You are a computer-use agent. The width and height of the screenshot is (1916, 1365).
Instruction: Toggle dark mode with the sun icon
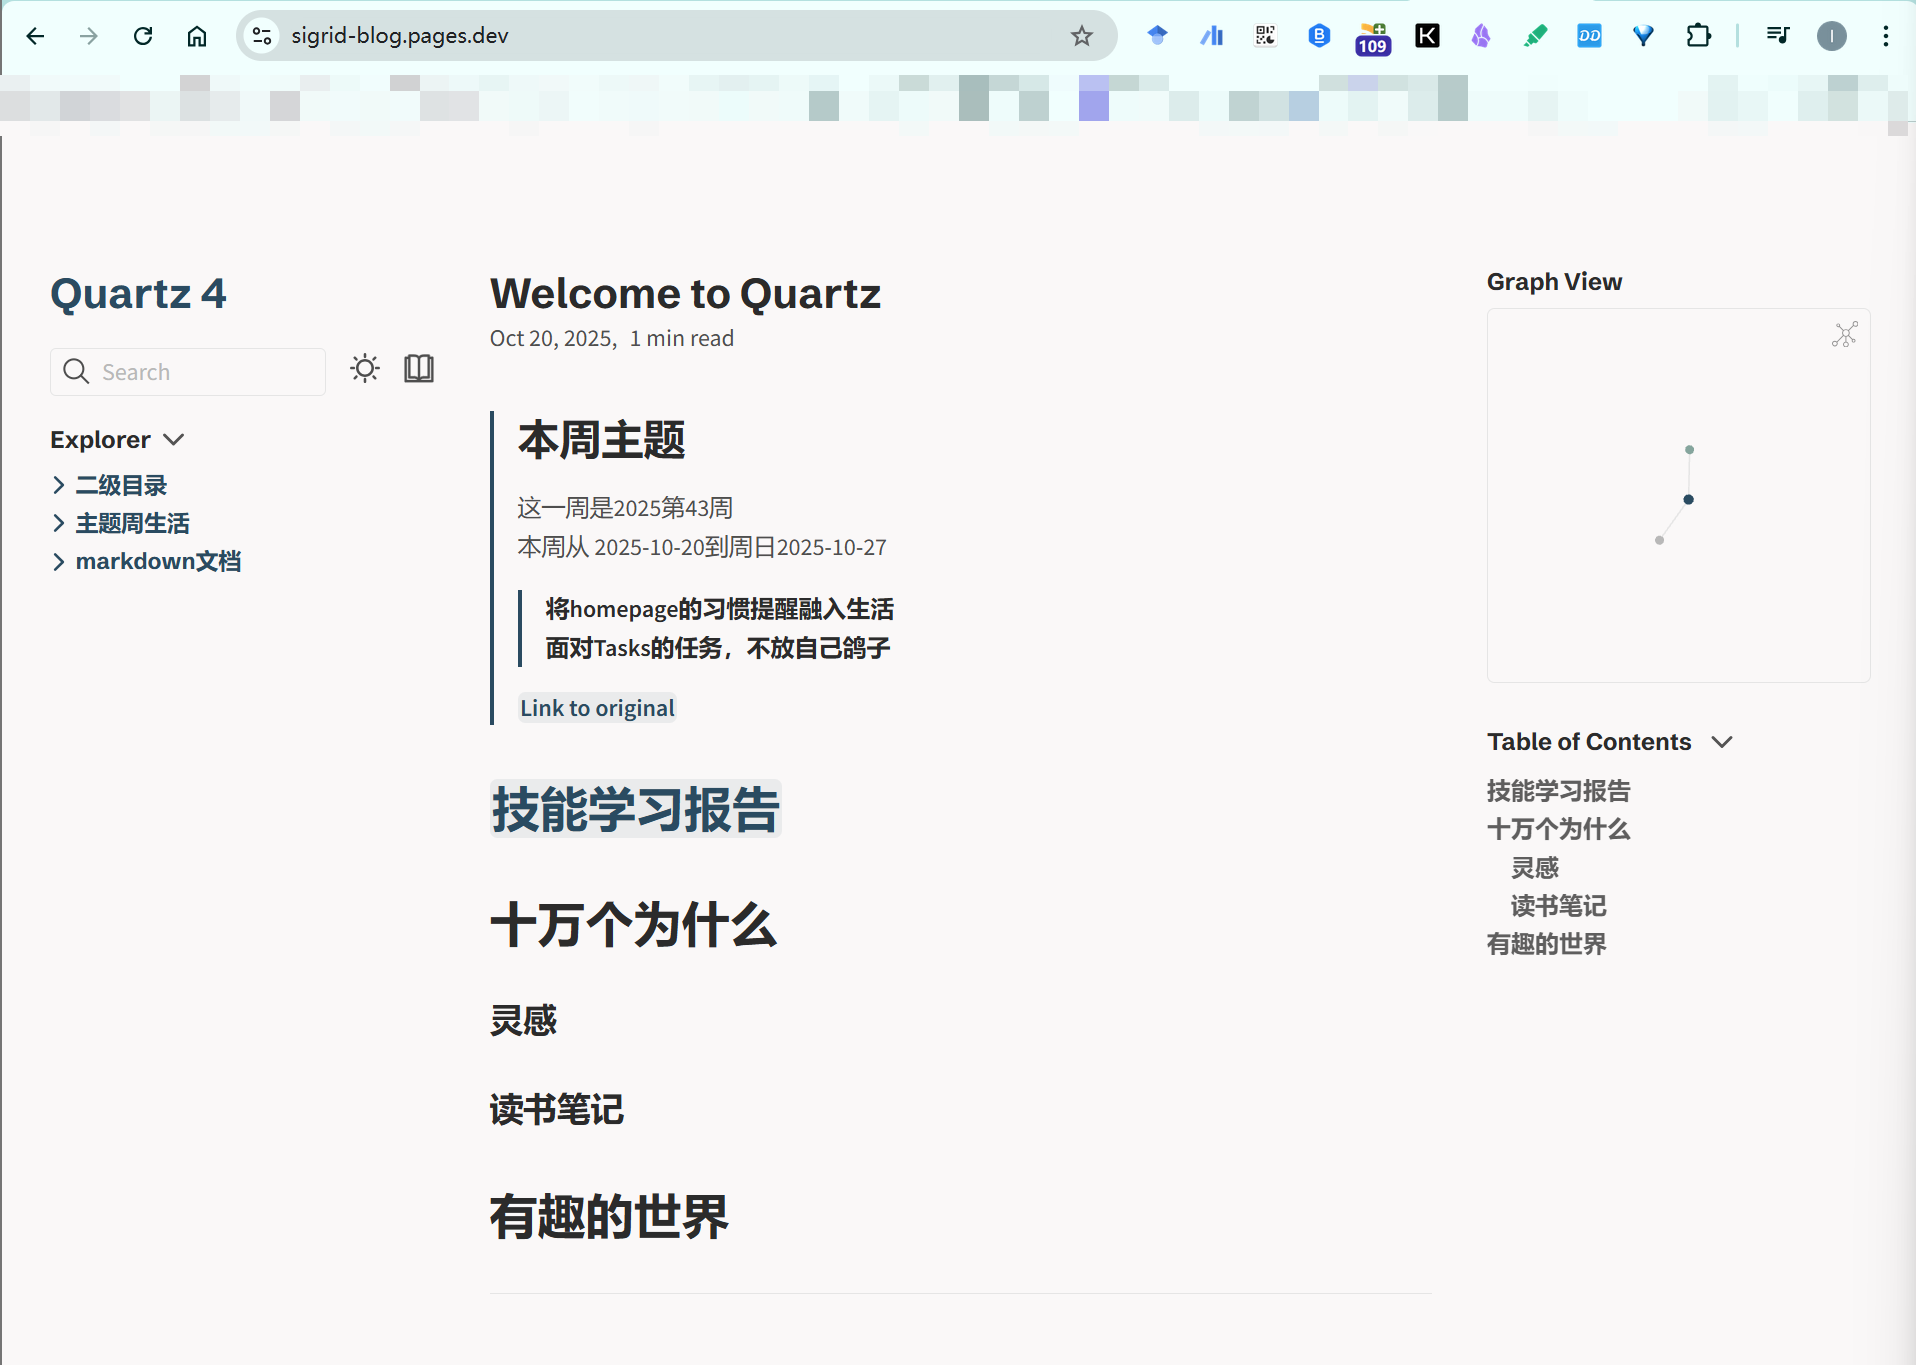(x=365, y=369)
